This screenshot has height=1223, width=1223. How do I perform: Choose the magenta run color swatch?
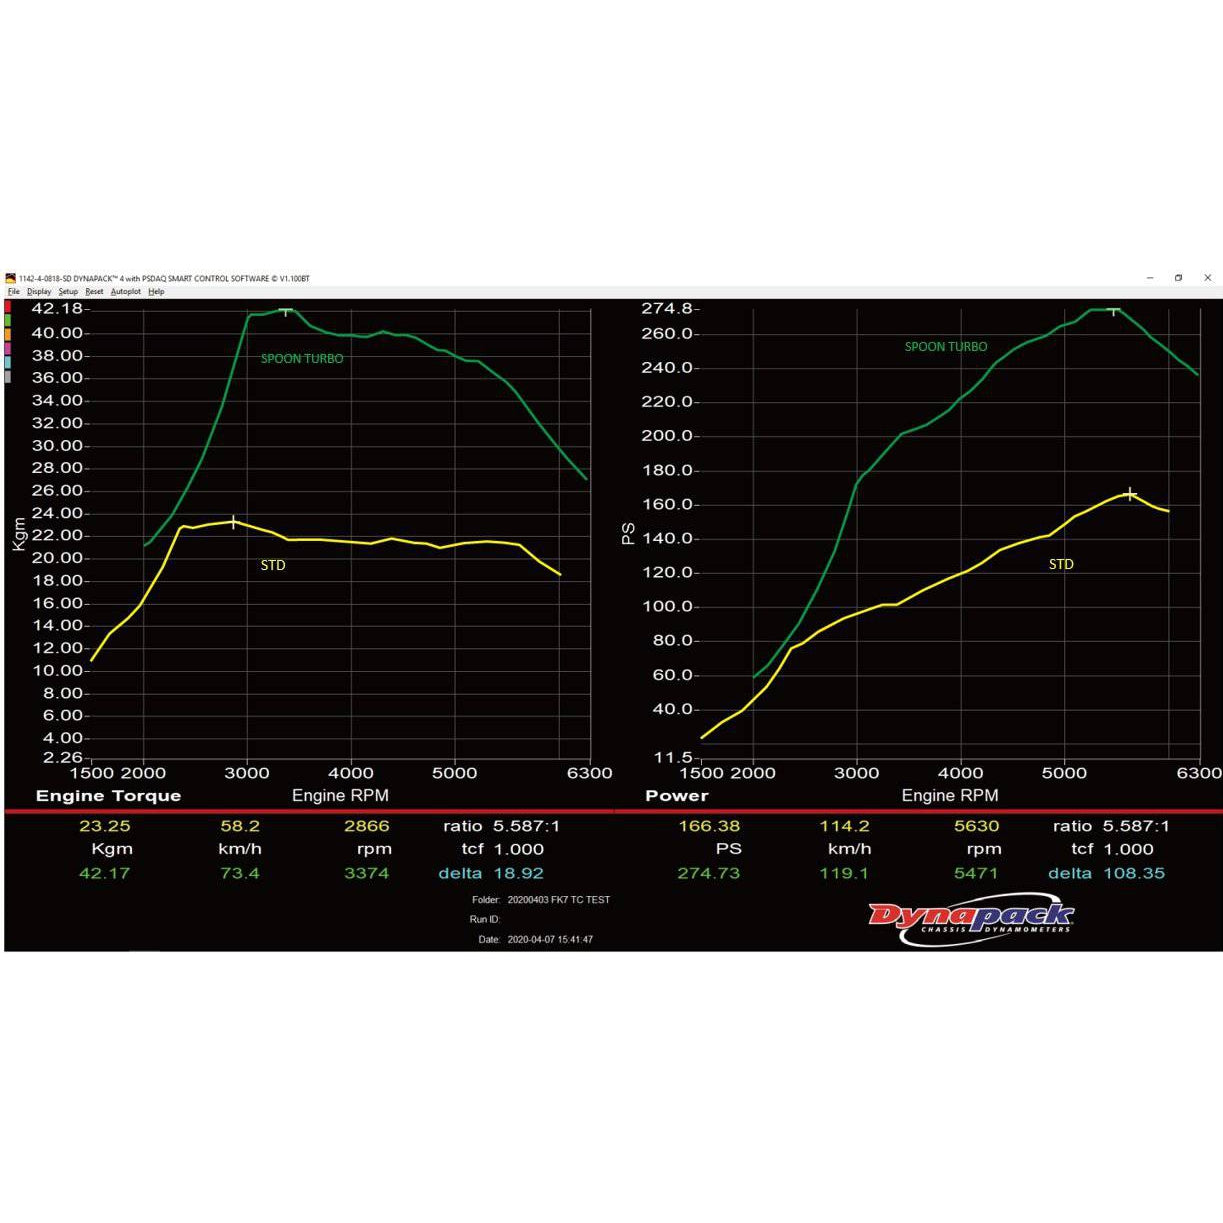(8, 349)
